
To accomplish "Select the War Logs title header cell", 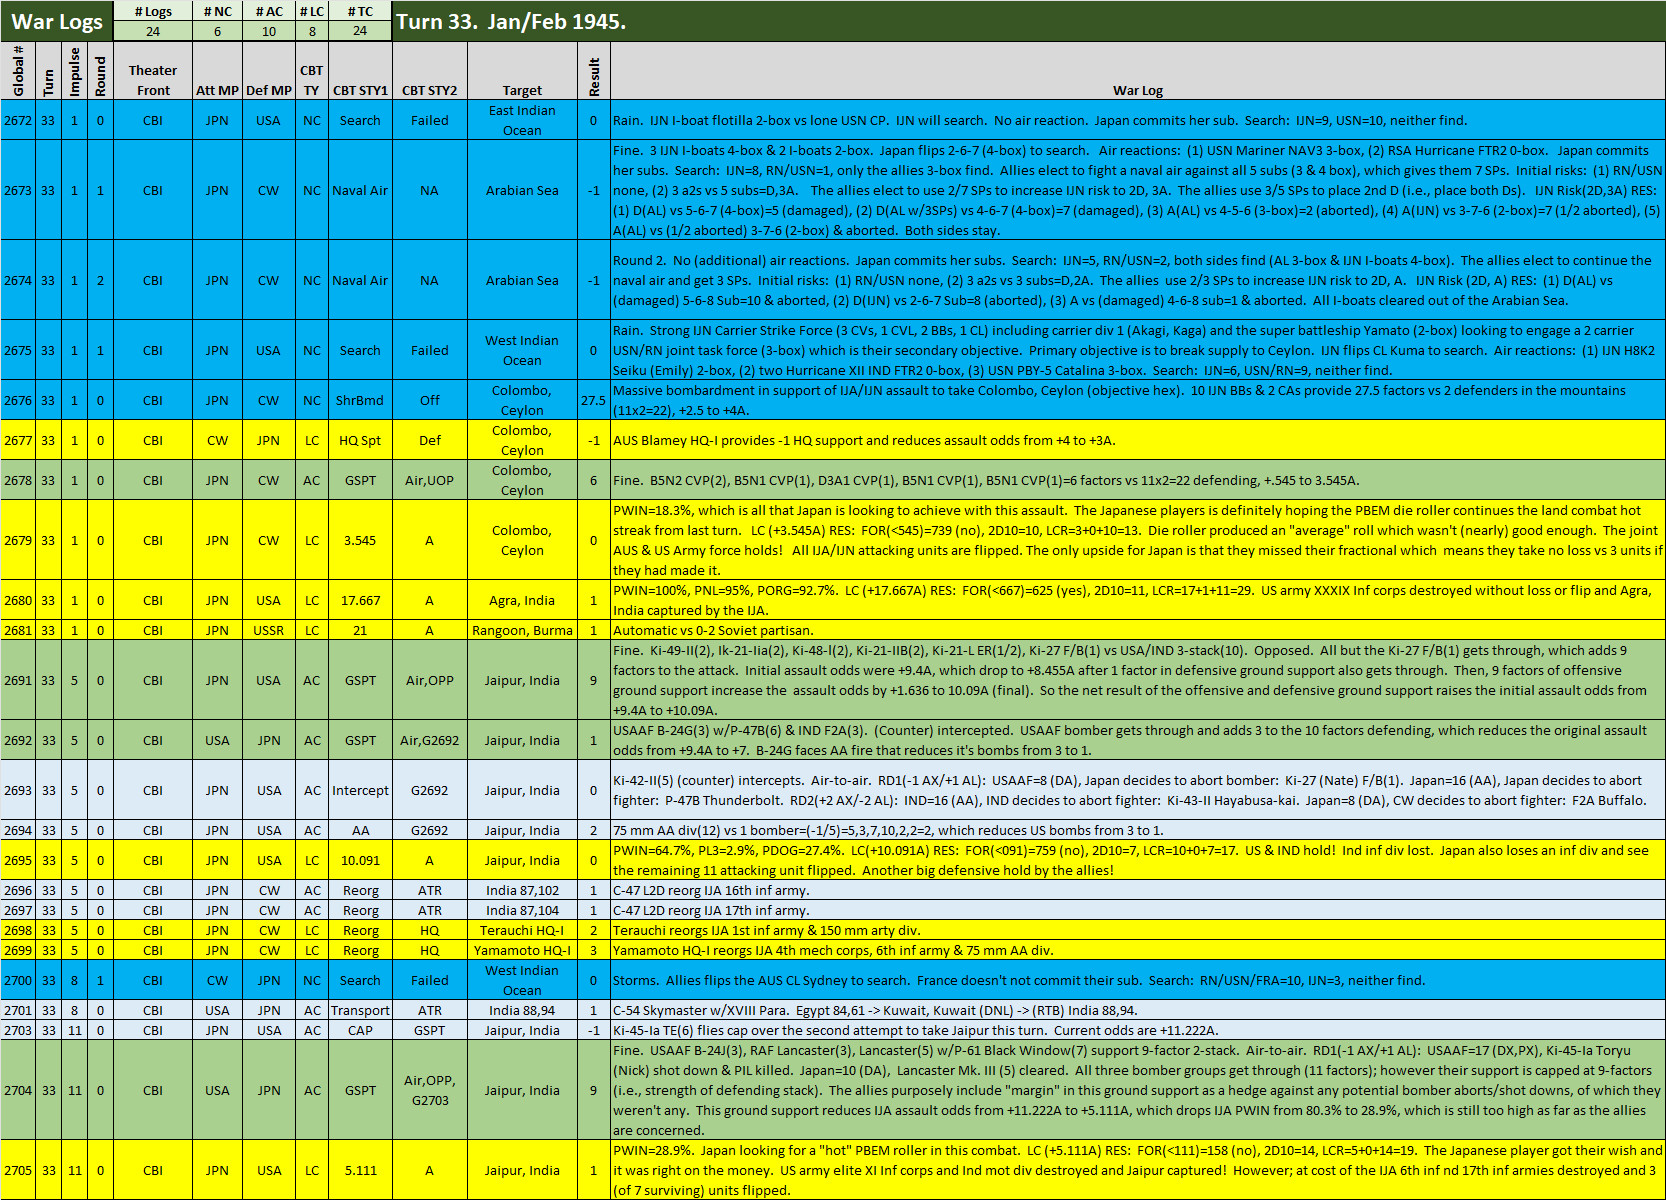I will (x=55, y=20).
